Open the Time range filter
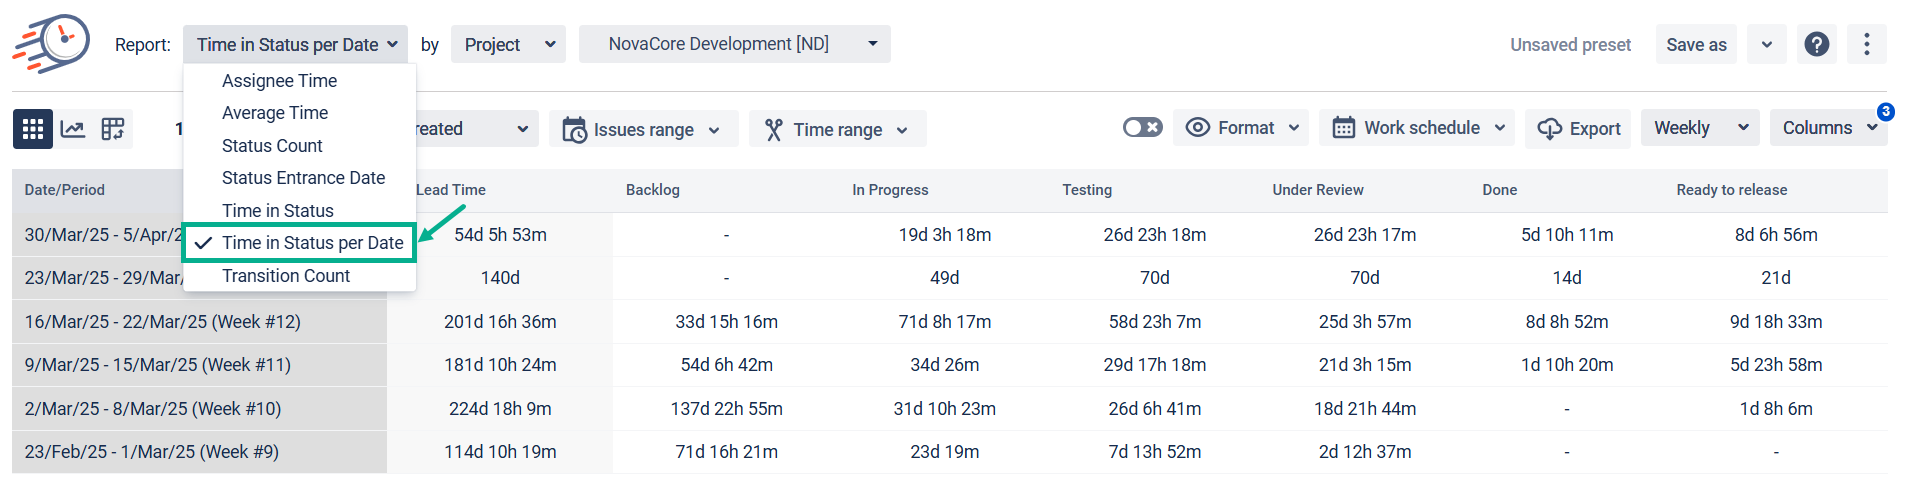 pos(837,129)
